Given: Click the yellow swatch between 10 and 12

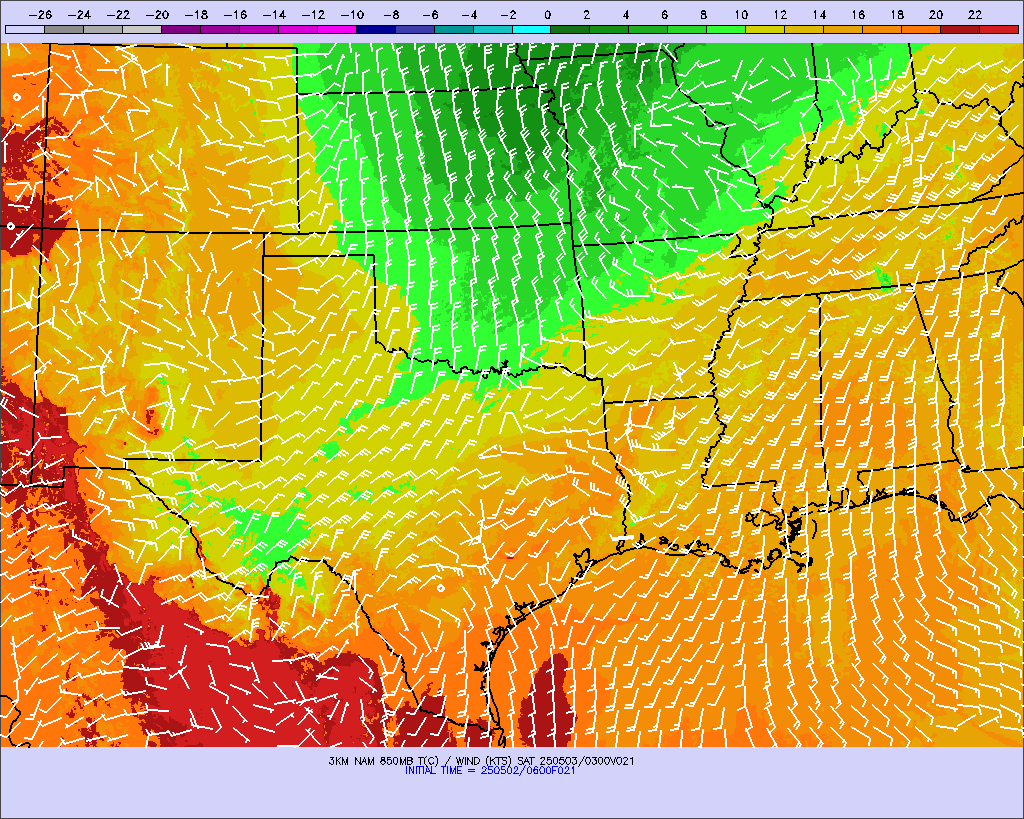Looking at the screenshot, I should 765,29.
